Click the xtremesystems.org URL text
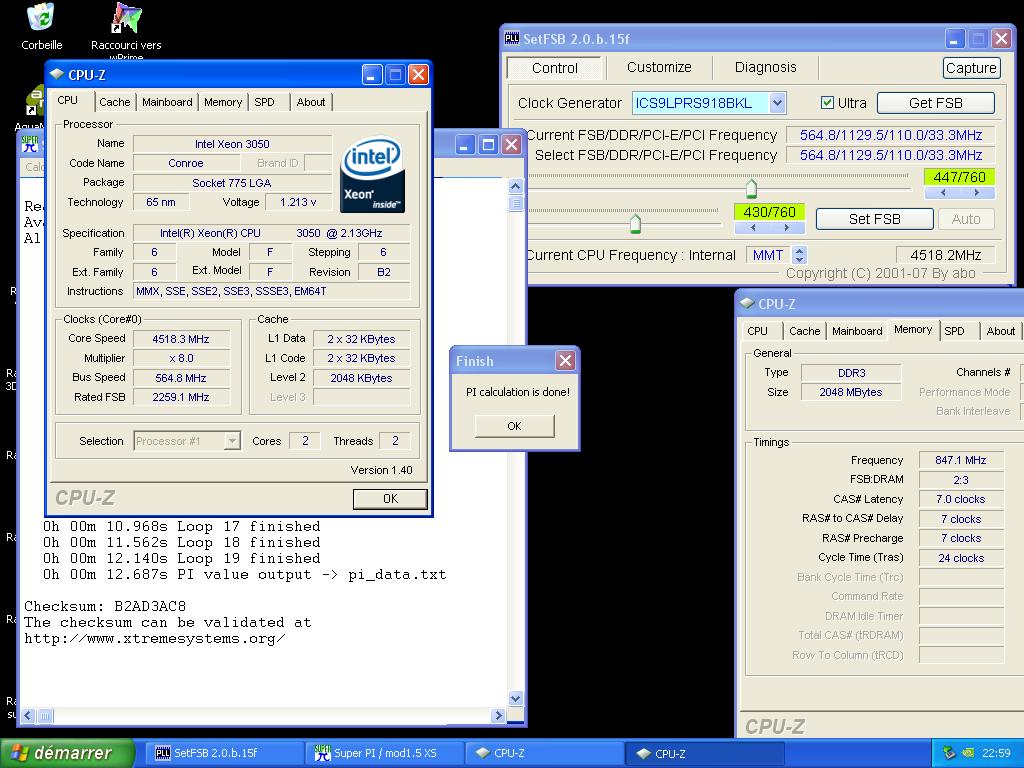The image size is (1024, 768). (x=155, y=639)
